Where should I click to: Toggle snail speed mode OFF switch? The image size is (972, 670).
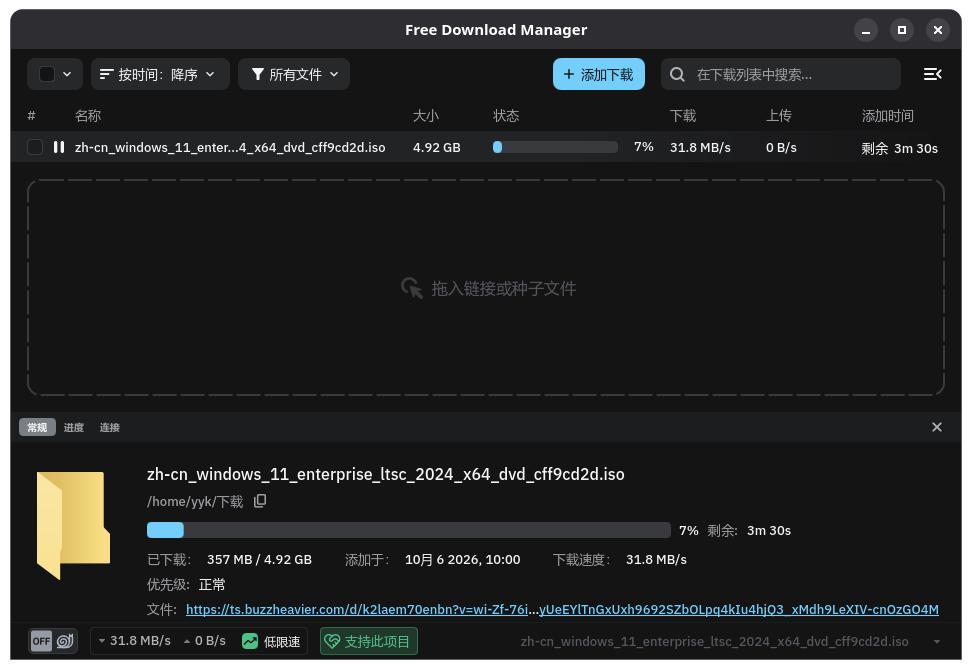tap(53, 641)
